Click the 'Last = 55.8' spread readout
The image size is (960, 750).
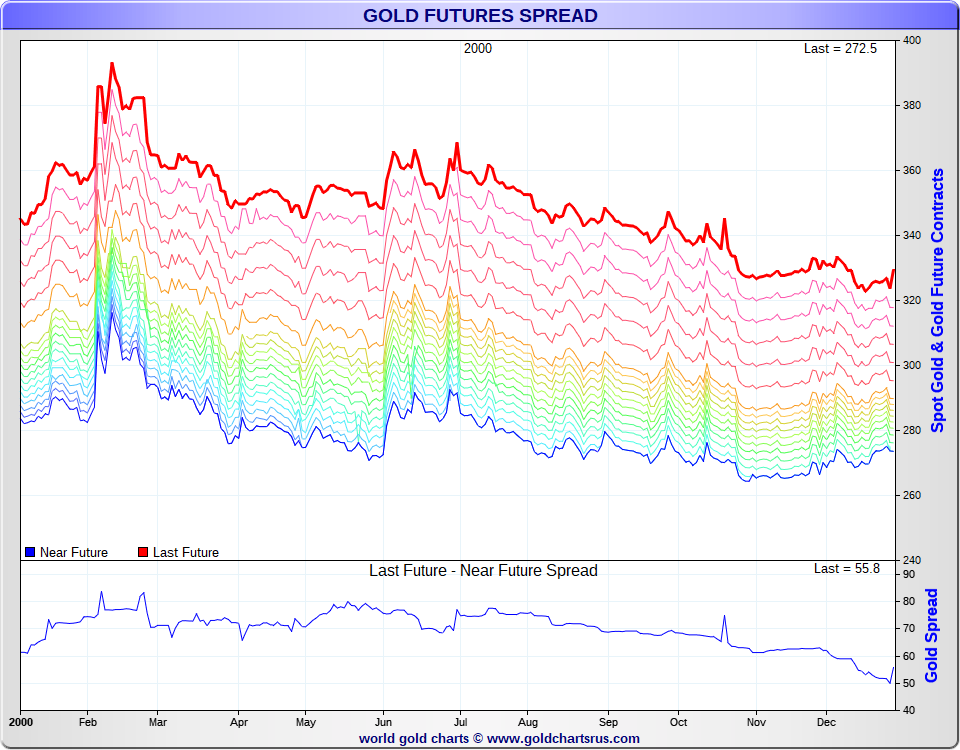(846, 568)
